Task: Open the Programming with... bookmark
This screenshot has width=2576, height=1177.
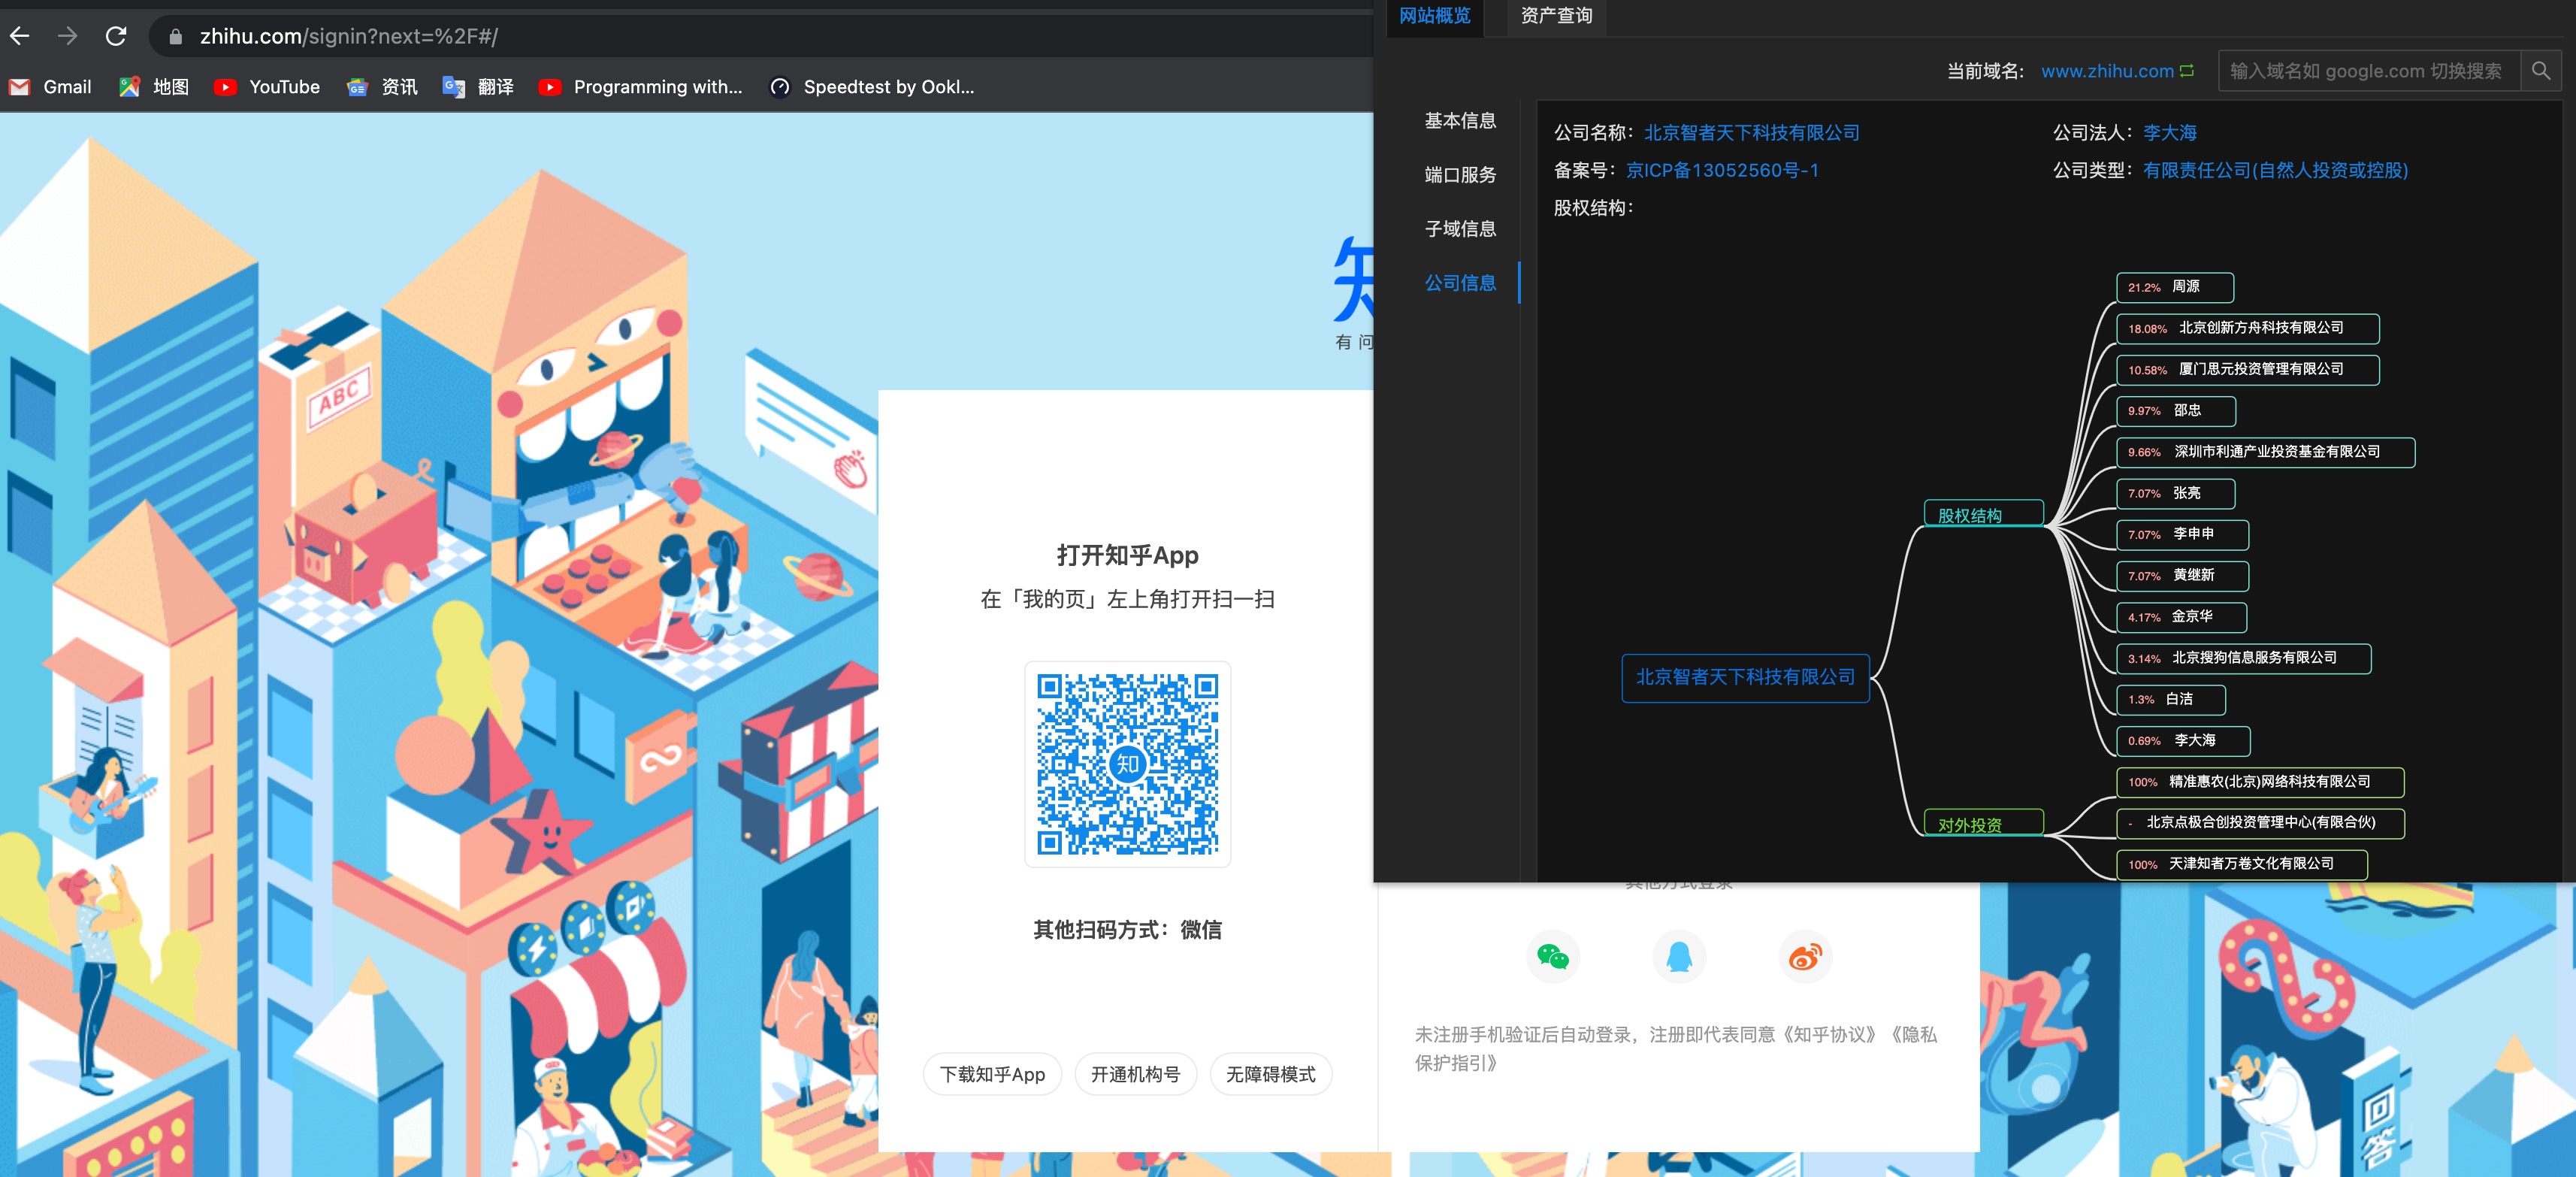Action: tap(641, 87)
